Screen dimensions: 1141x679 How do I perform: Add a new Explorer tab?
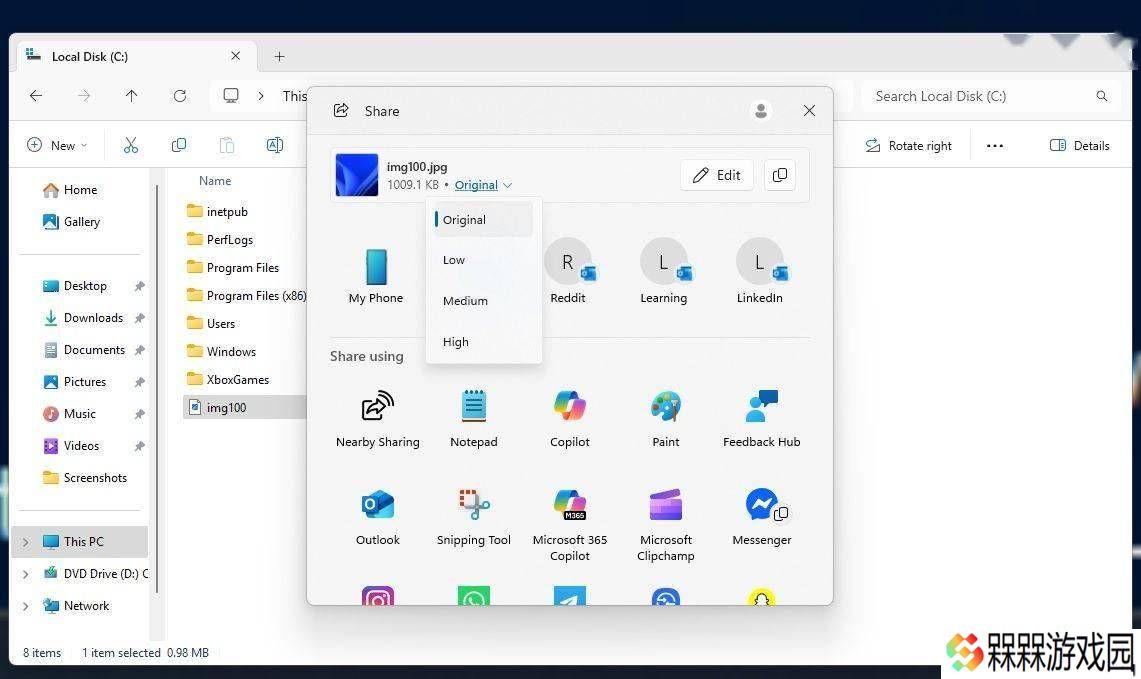(x=279, y=57)
